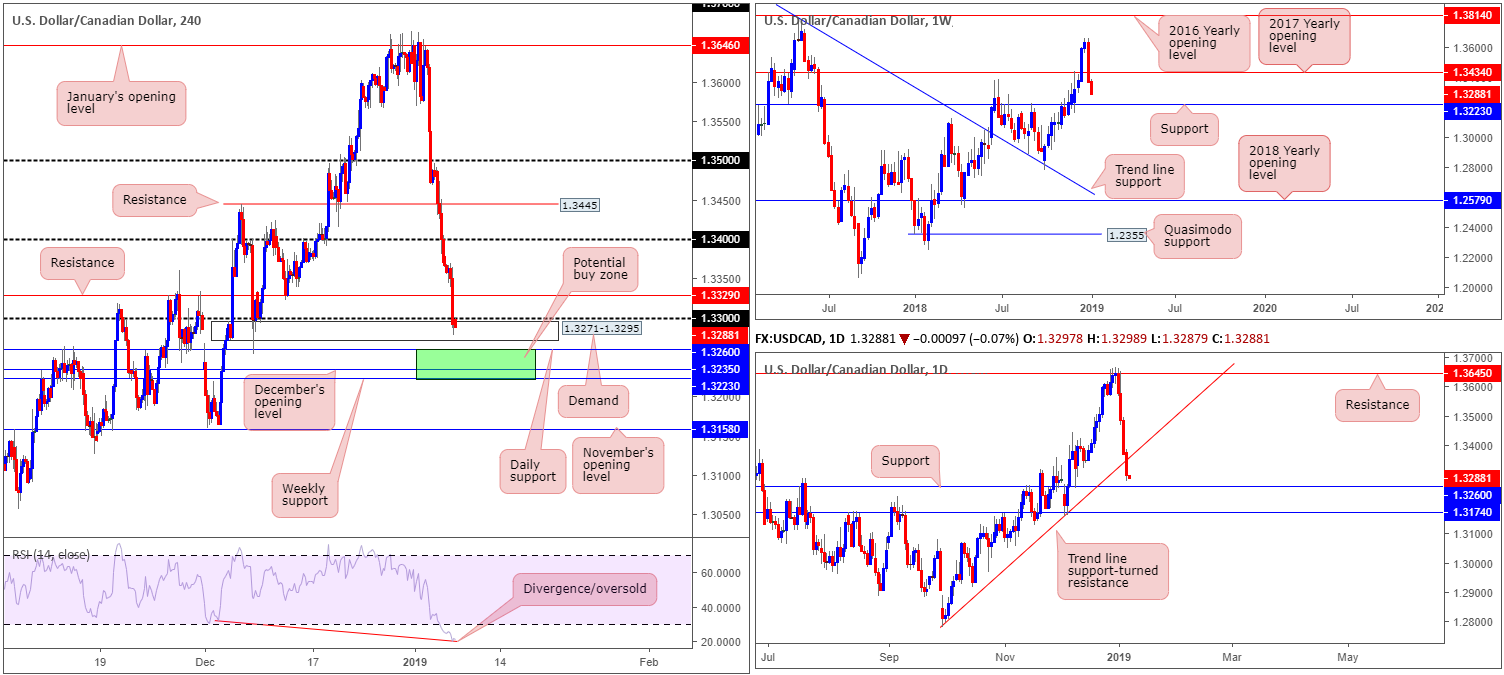The height and width of the screenshot is (675, 1504).
Task: Click the "Sep" date label on daily chart
Action: 890,657
